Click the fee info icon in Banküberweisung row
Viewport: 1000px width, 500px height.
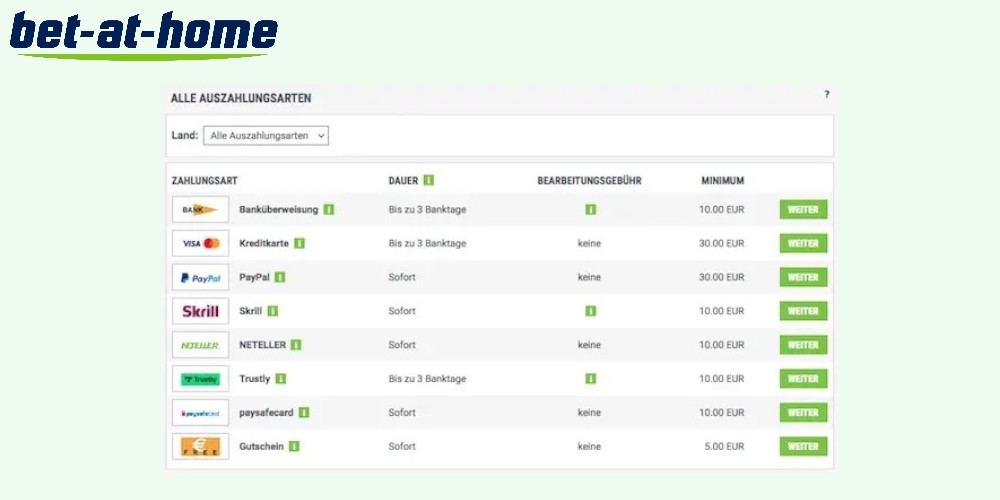click(x=591, y=209)
